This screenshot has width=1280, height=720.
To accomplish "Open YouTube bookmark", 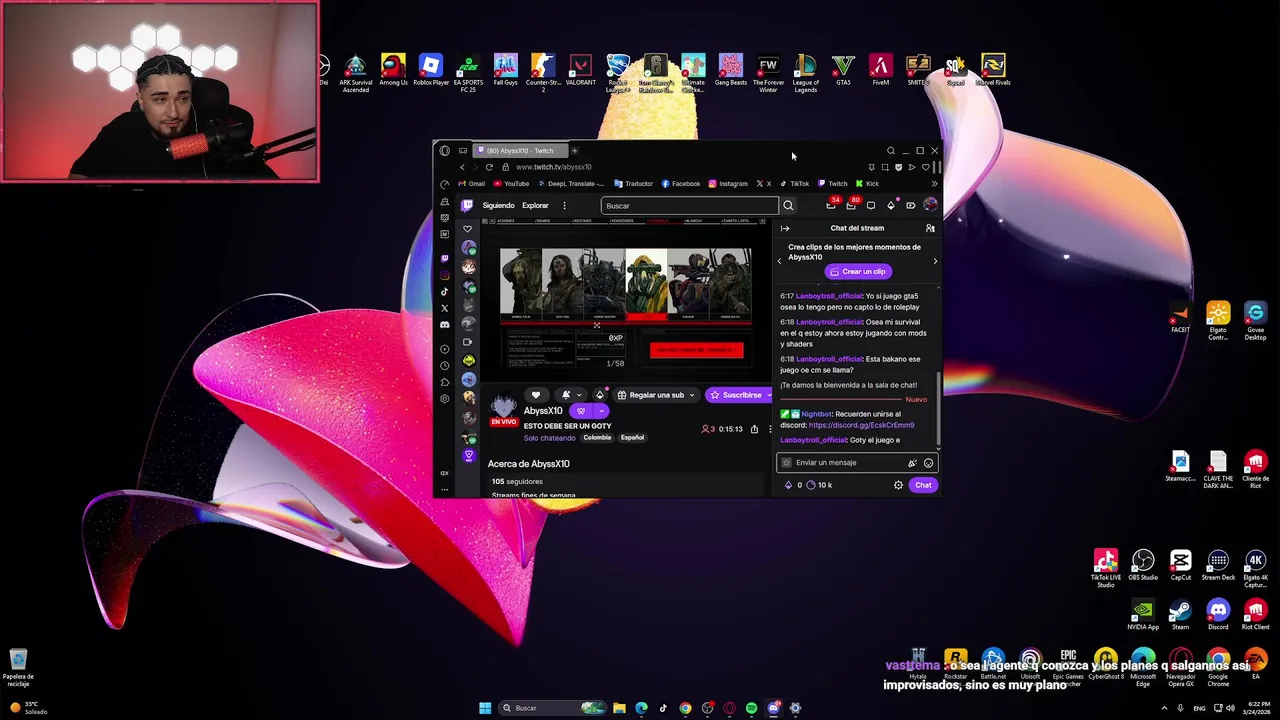I will pos(511,184).
